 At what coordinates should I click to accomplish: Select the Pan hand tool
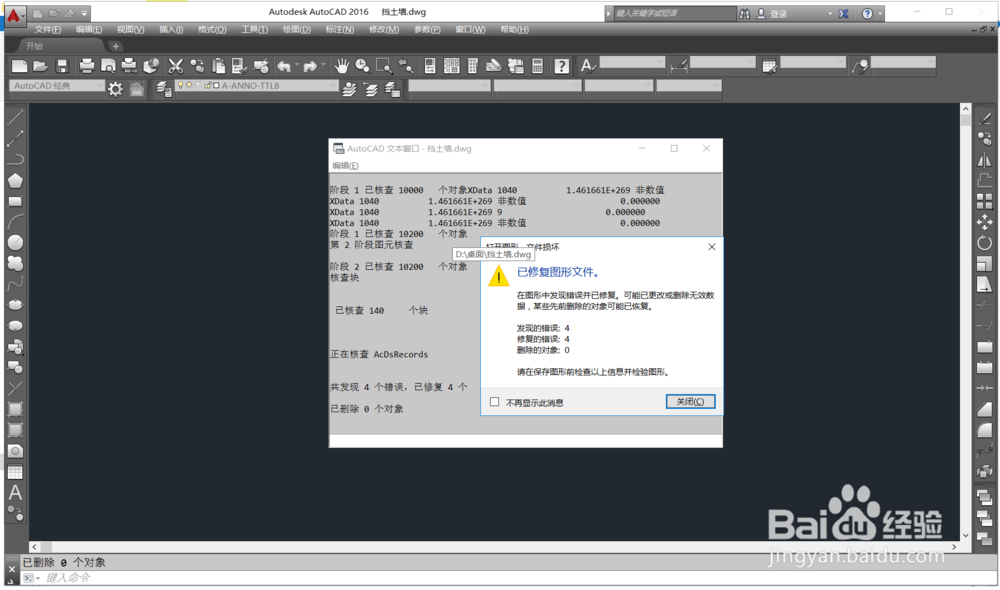click(342, 66)
